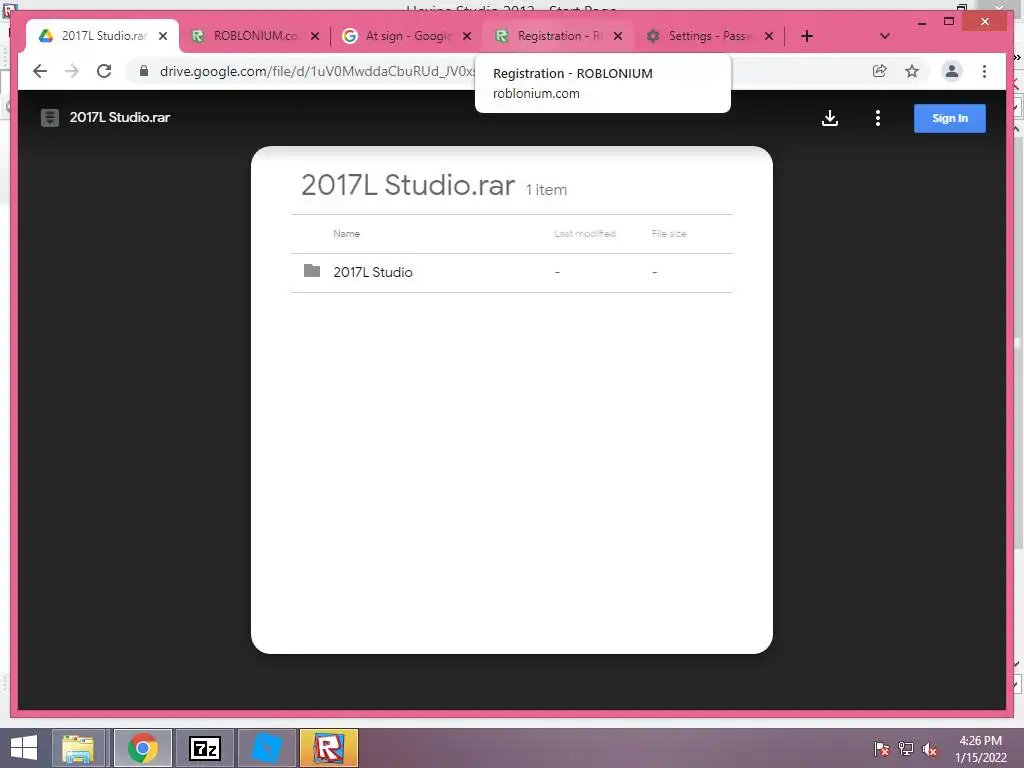Screen dimensions: 1024x768
Task: Click the archive file type icon
Action: (x=50, y=118)
